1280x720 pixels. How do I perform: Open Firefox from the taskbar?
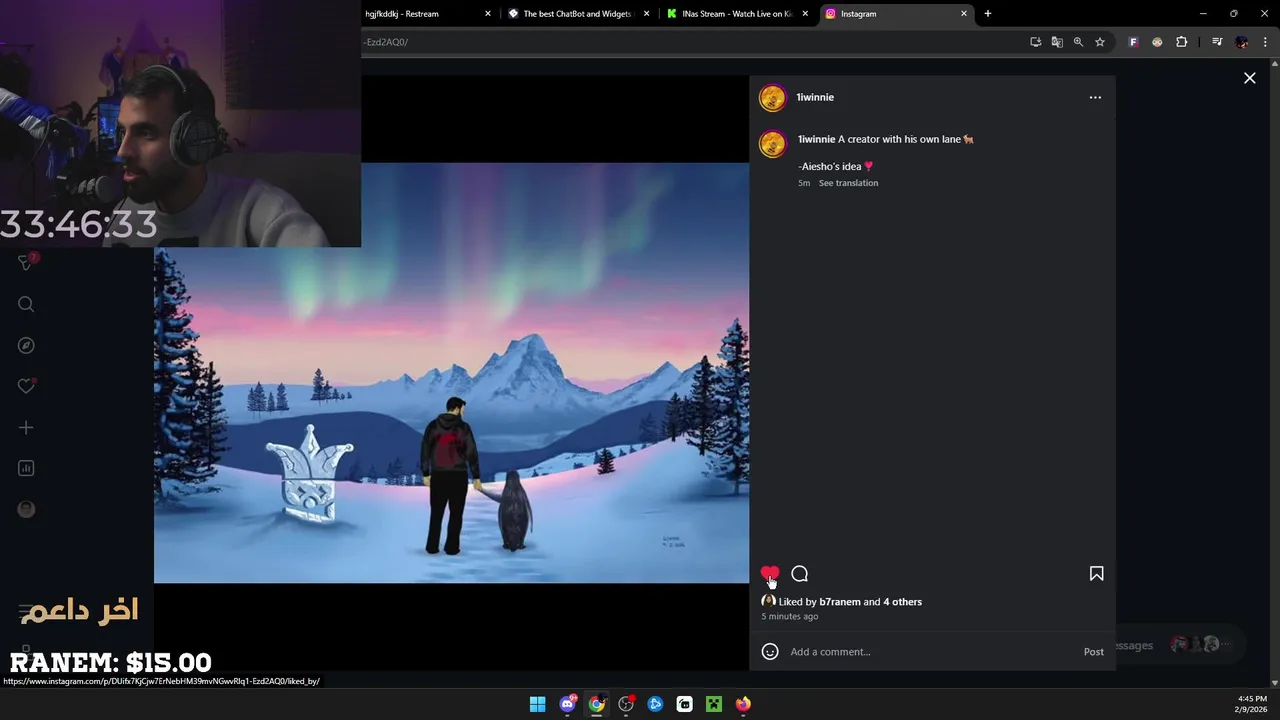tap(743, 704)
